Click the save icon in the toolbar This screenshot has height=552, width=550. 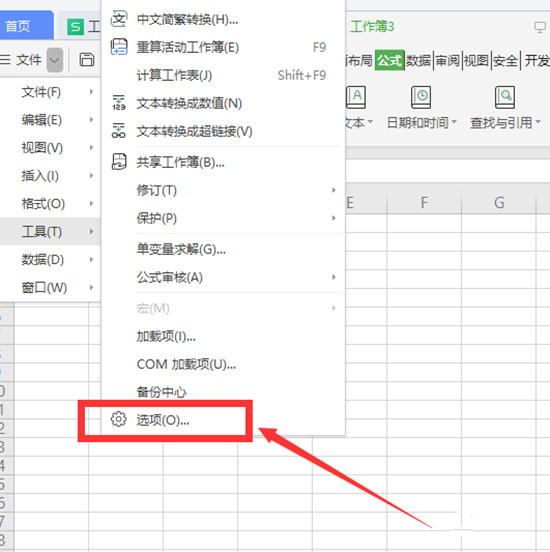tap(87, 60)
